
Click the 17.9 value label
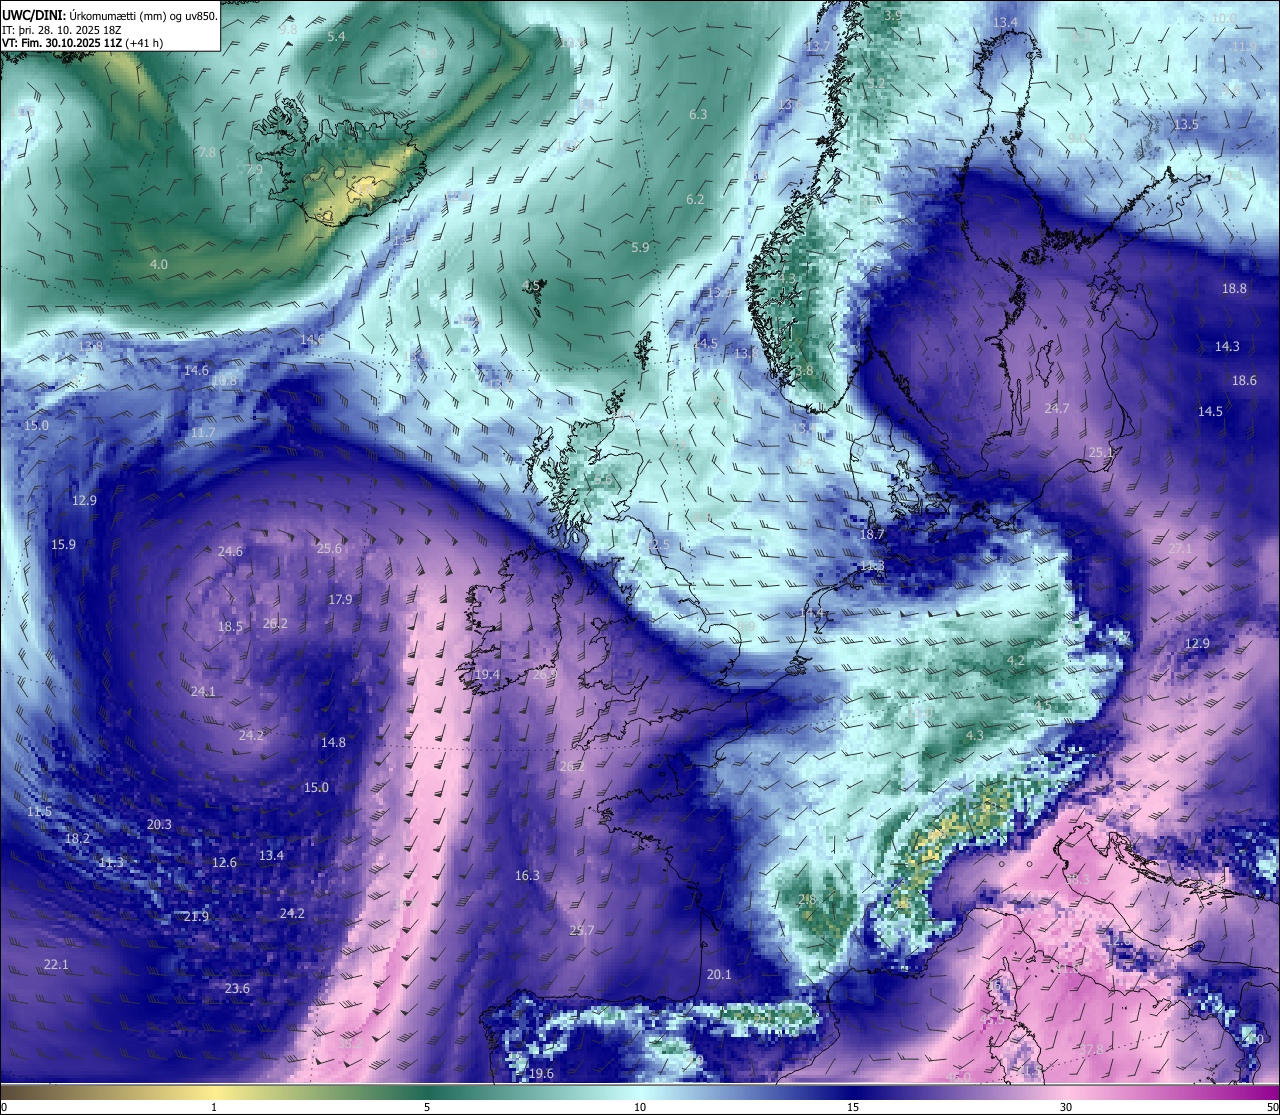point(340,599)
